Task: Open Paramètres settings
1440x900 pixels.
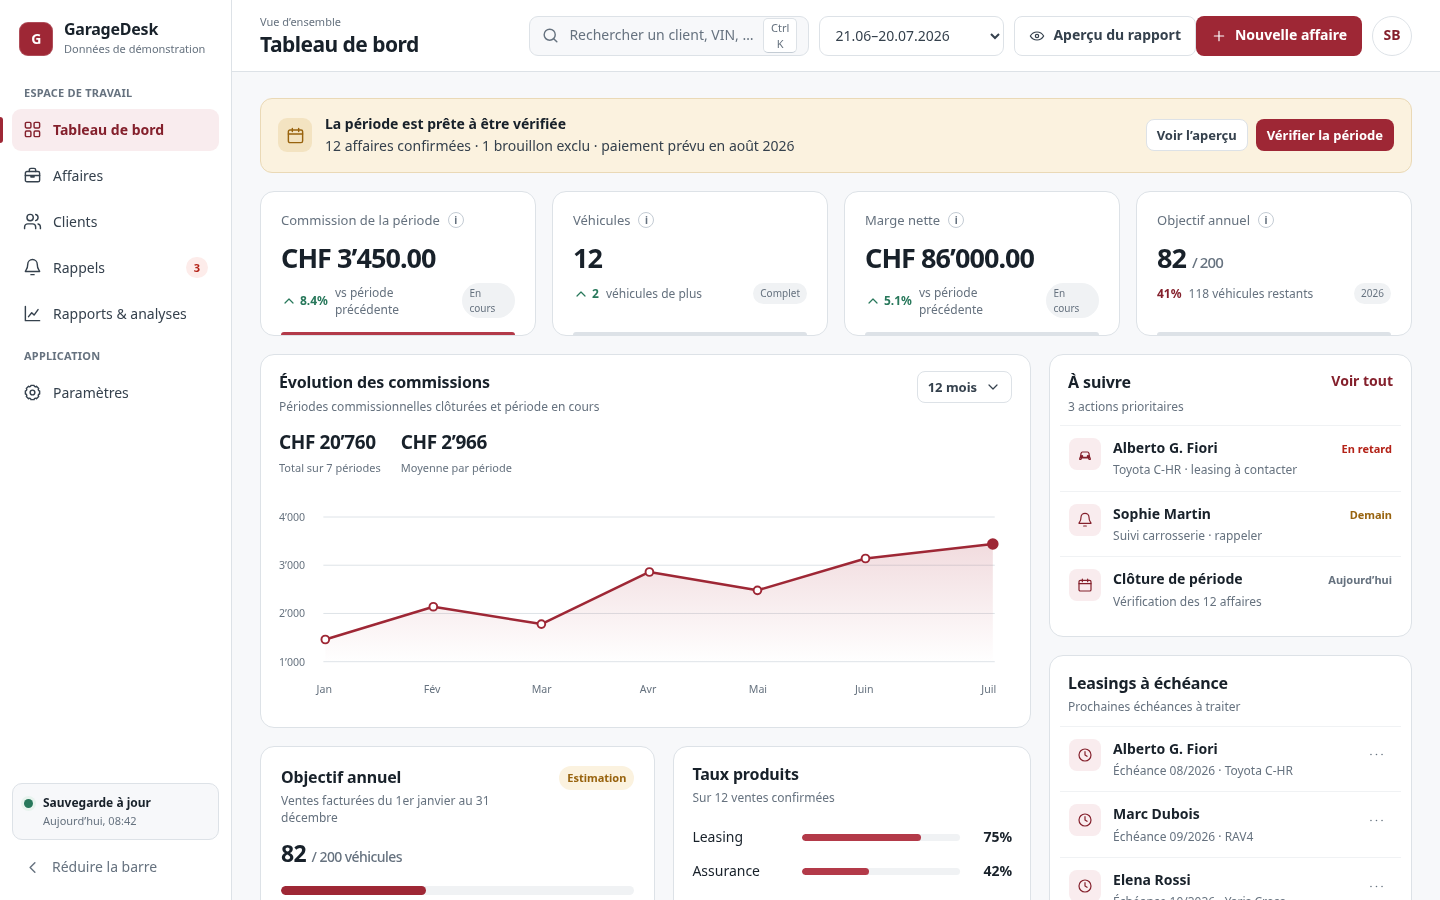Action: click(115, 393)
